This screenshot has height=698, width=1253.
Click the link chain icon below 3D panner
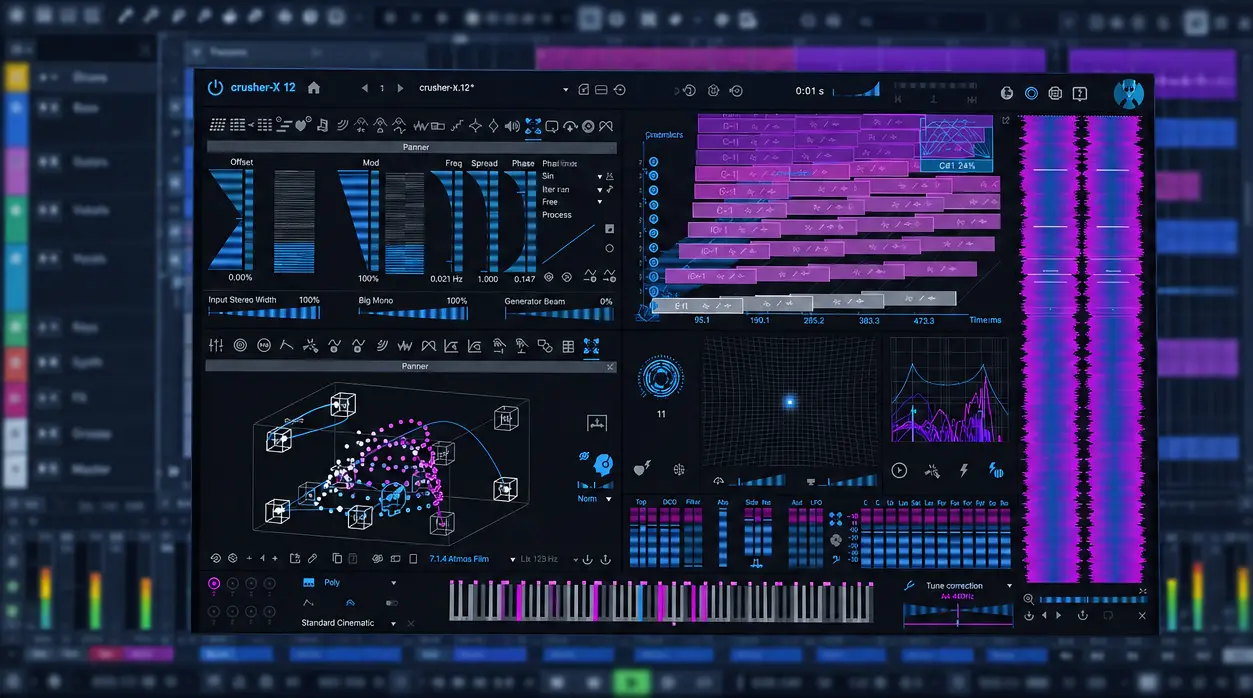(378, 559)
